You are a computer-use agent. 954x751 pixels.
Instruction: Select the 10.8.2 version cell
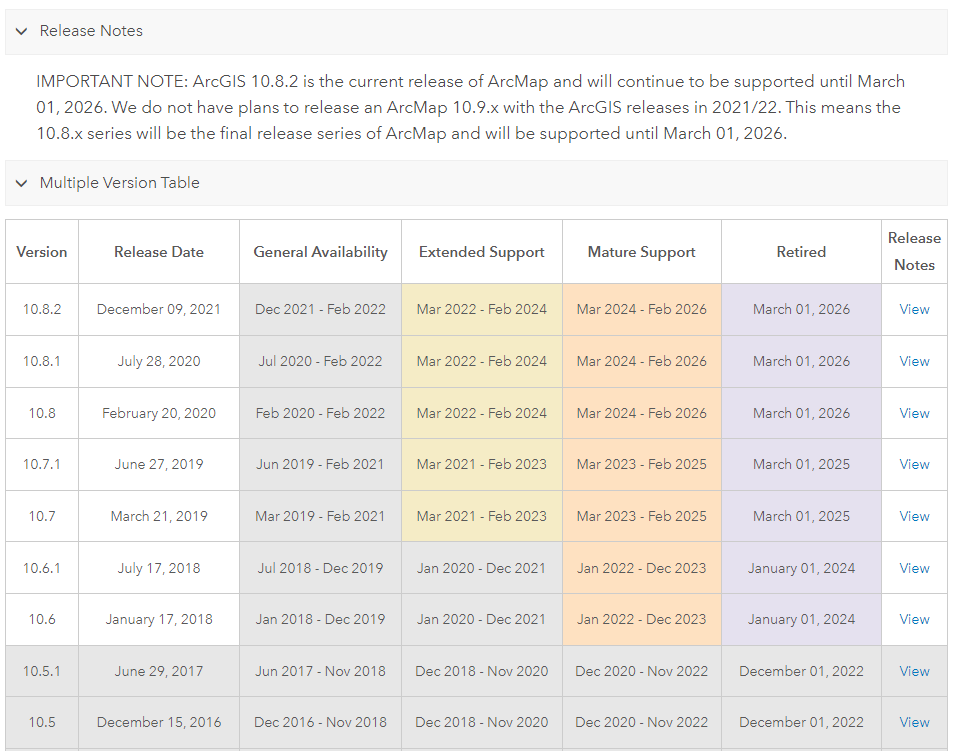[x=41, y=309]
